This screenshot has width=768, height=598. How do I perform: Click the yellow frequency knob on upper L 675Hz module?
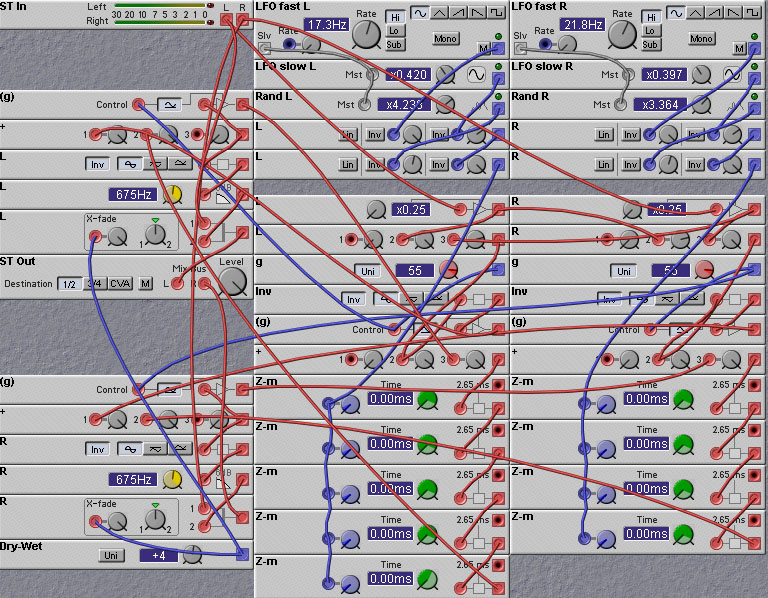(172, 194)
